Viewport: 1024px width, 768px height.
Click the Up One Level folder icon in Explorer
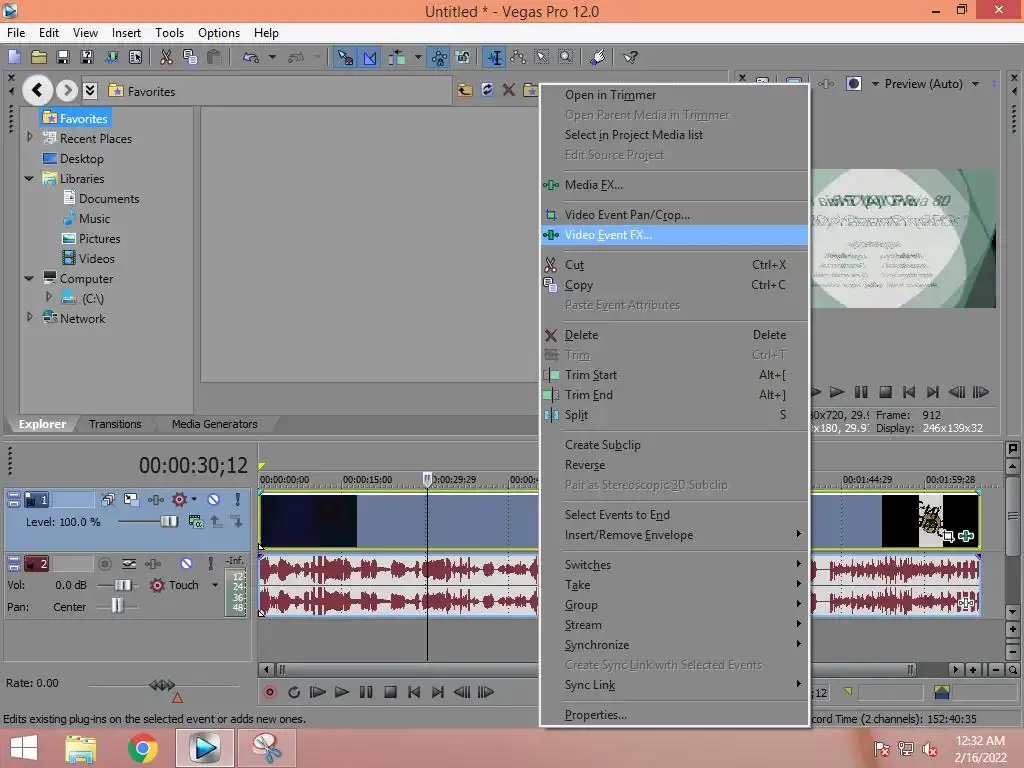pyautogui.click(x=465, y=89)
